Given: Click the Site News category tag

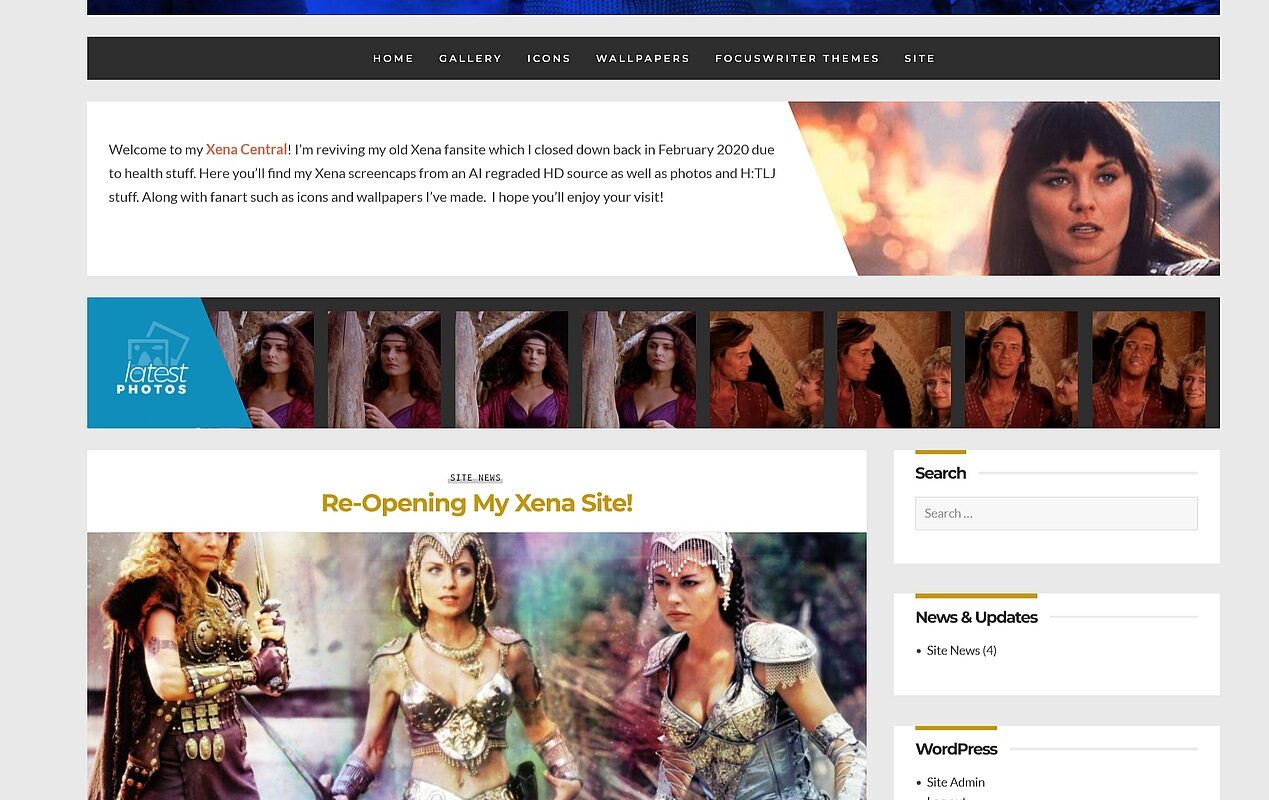Looking at the screenshot, I should coord(476,478).
